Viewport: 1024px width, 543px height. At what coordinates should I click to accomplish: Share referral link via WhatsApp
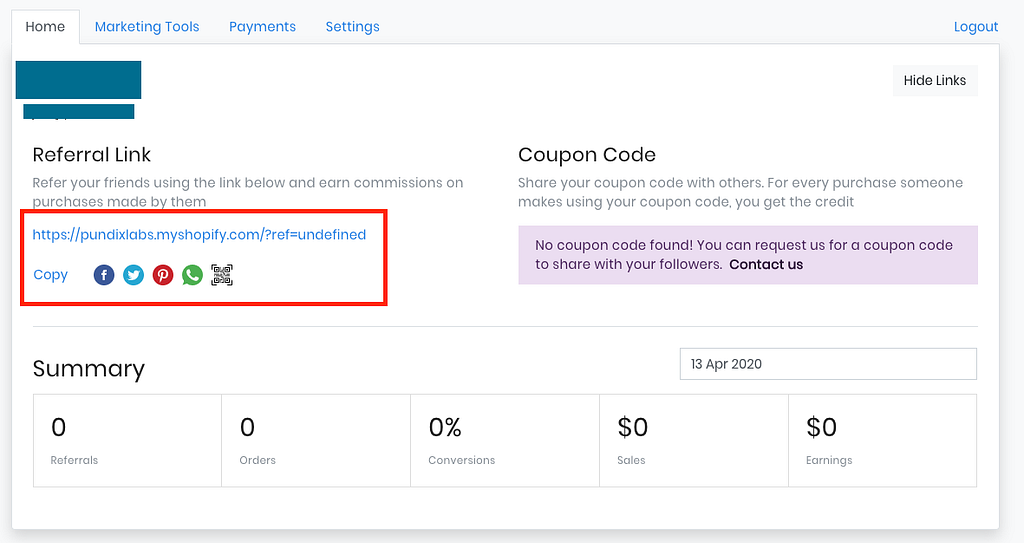click(192, 275)
